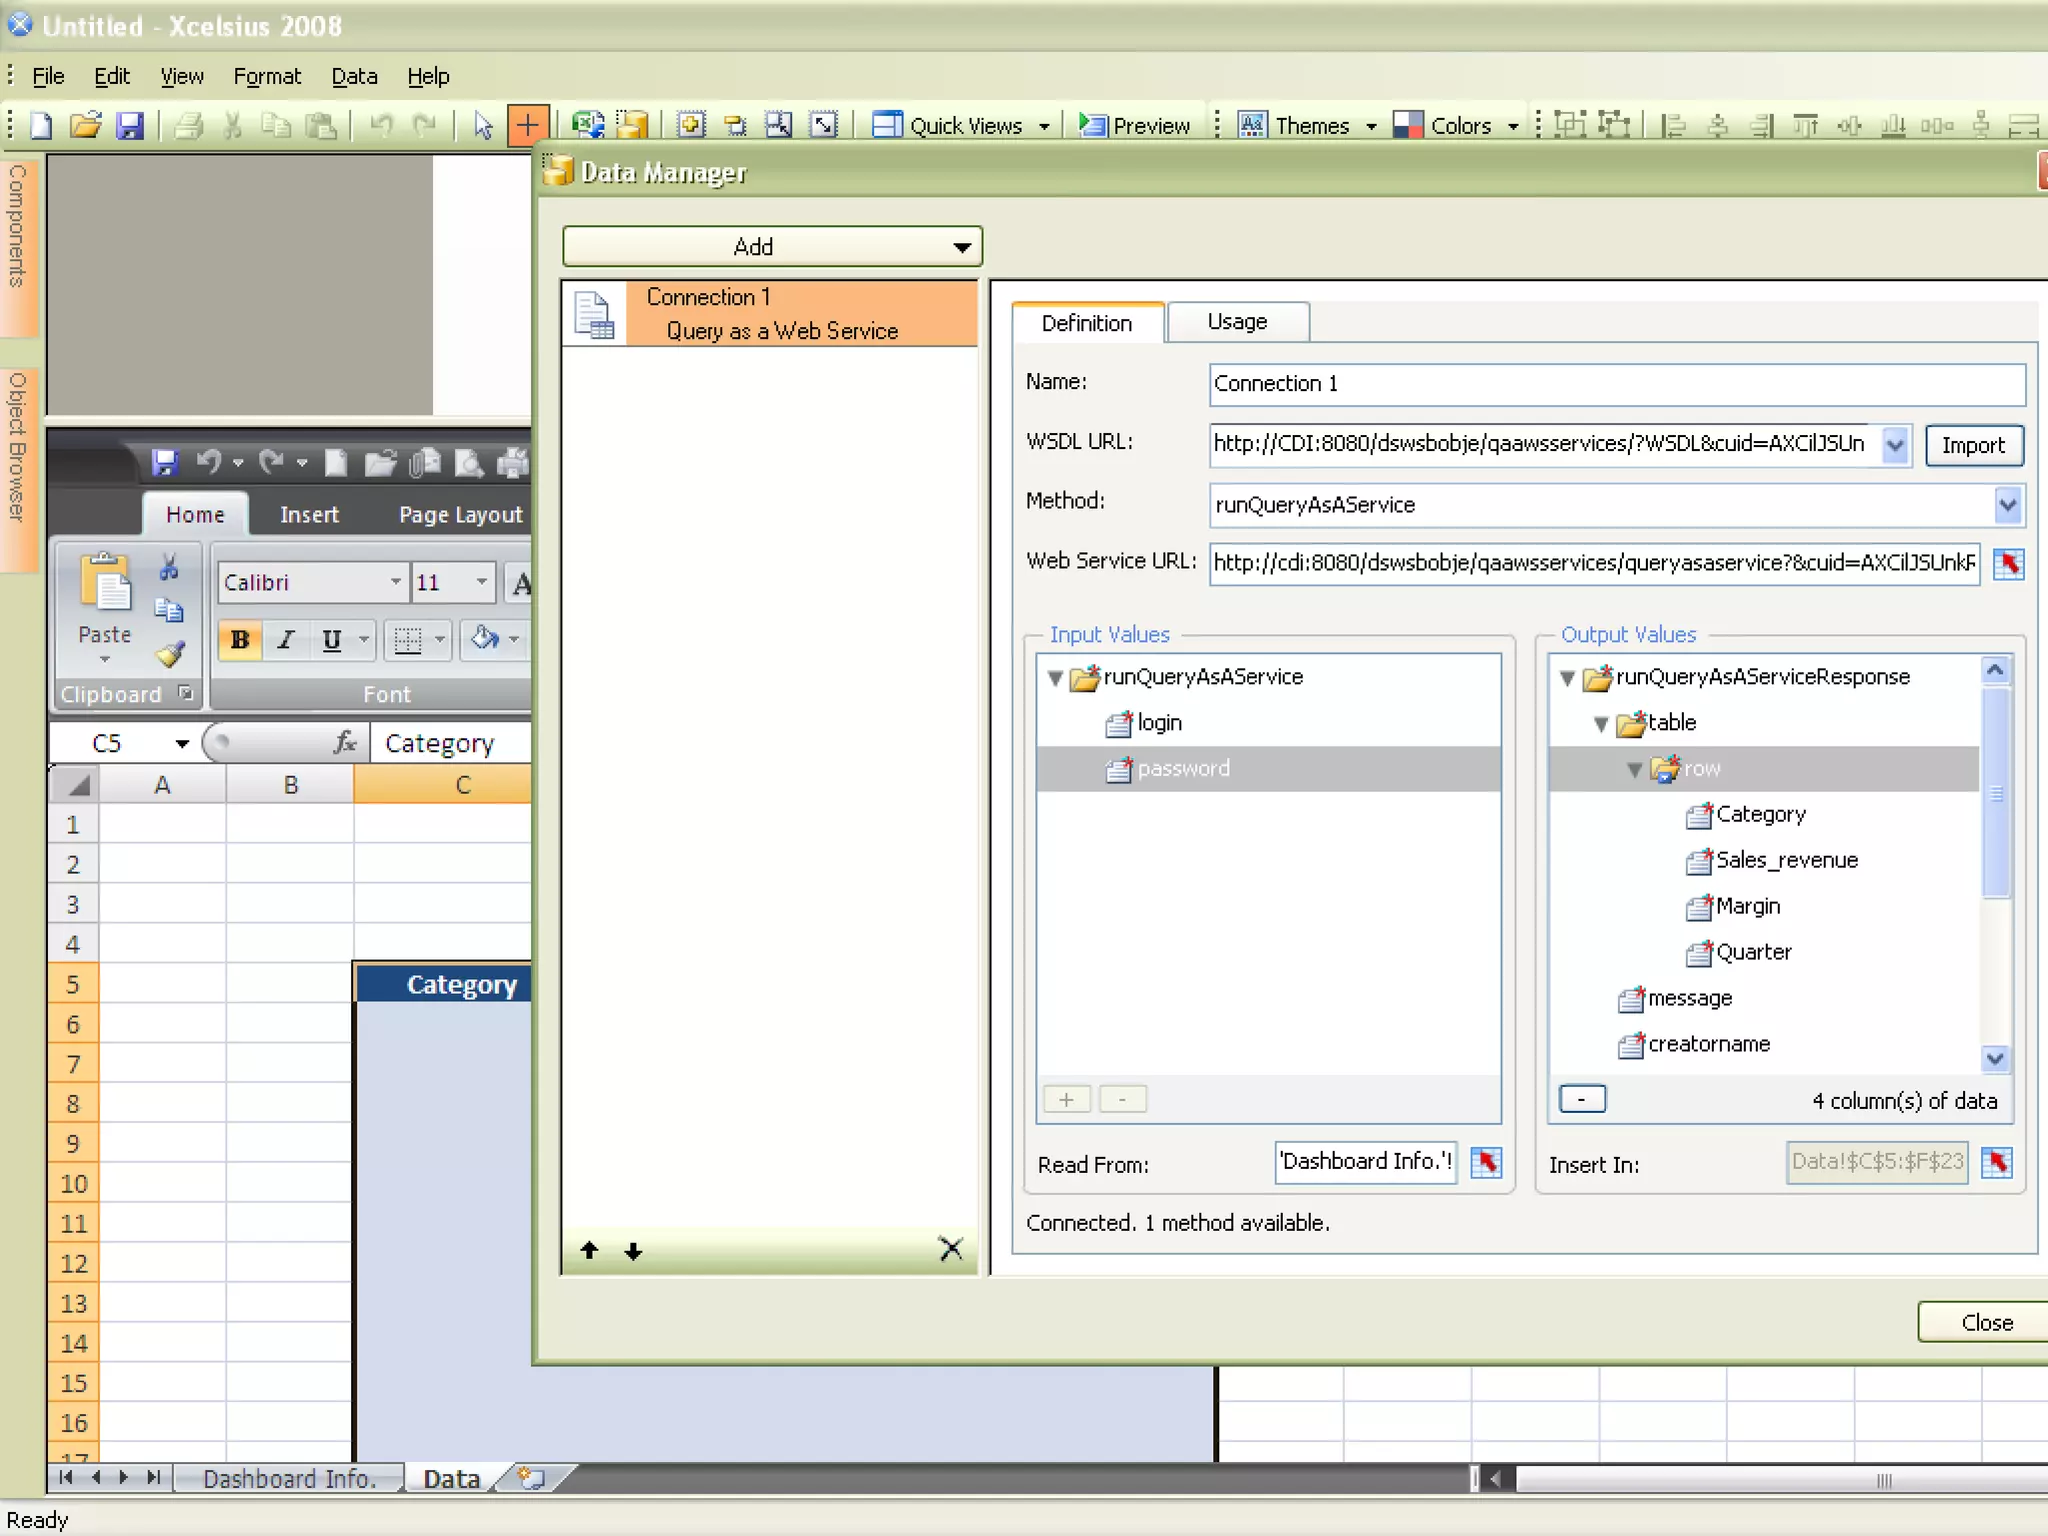Image resolution: width=2048 pixels, height=1536 pixels.
Task: Toggle Italic in Excel ribbon
Action: 286,640
